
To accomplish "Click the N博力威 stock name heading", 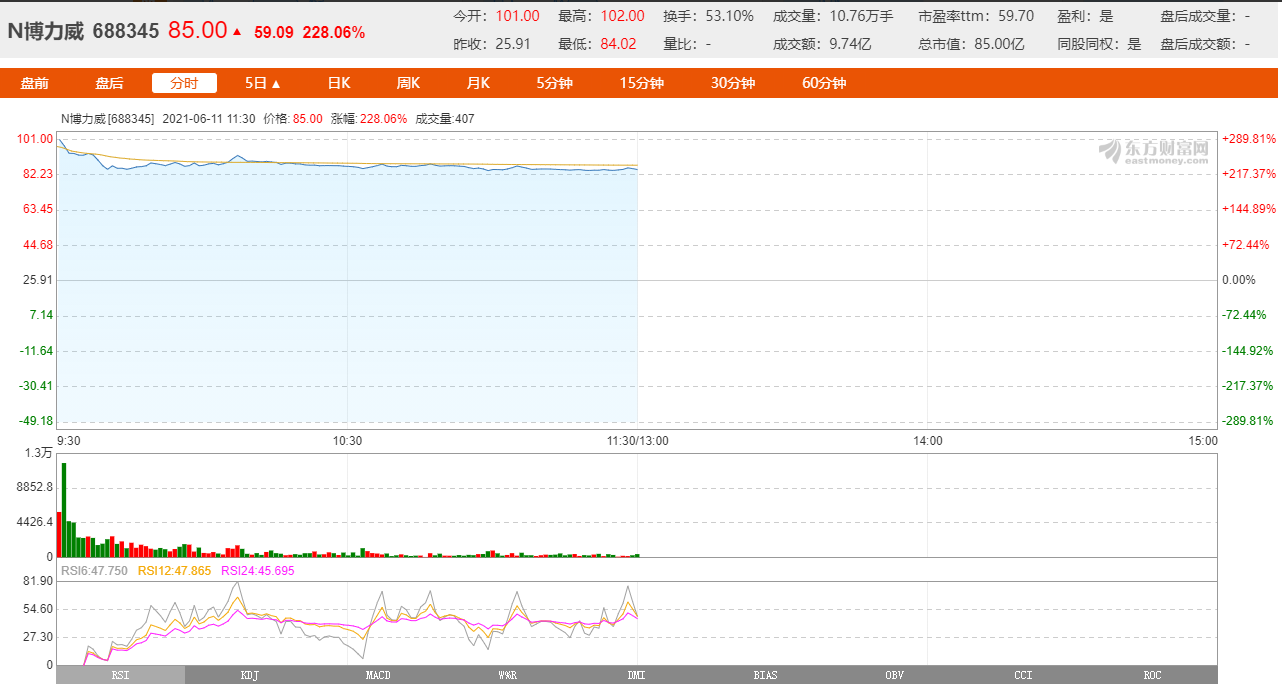I will pos(46,31).
